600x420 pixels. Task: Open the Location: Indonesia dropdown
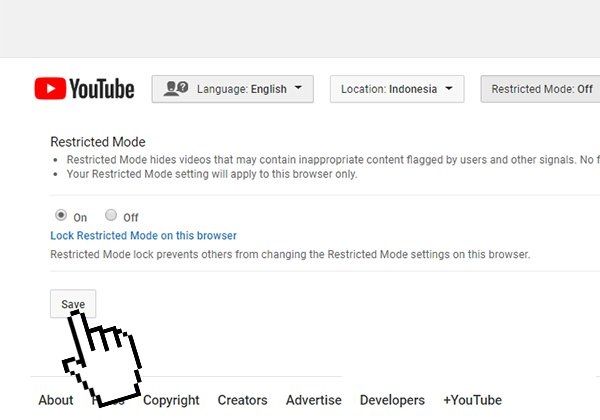397,89
